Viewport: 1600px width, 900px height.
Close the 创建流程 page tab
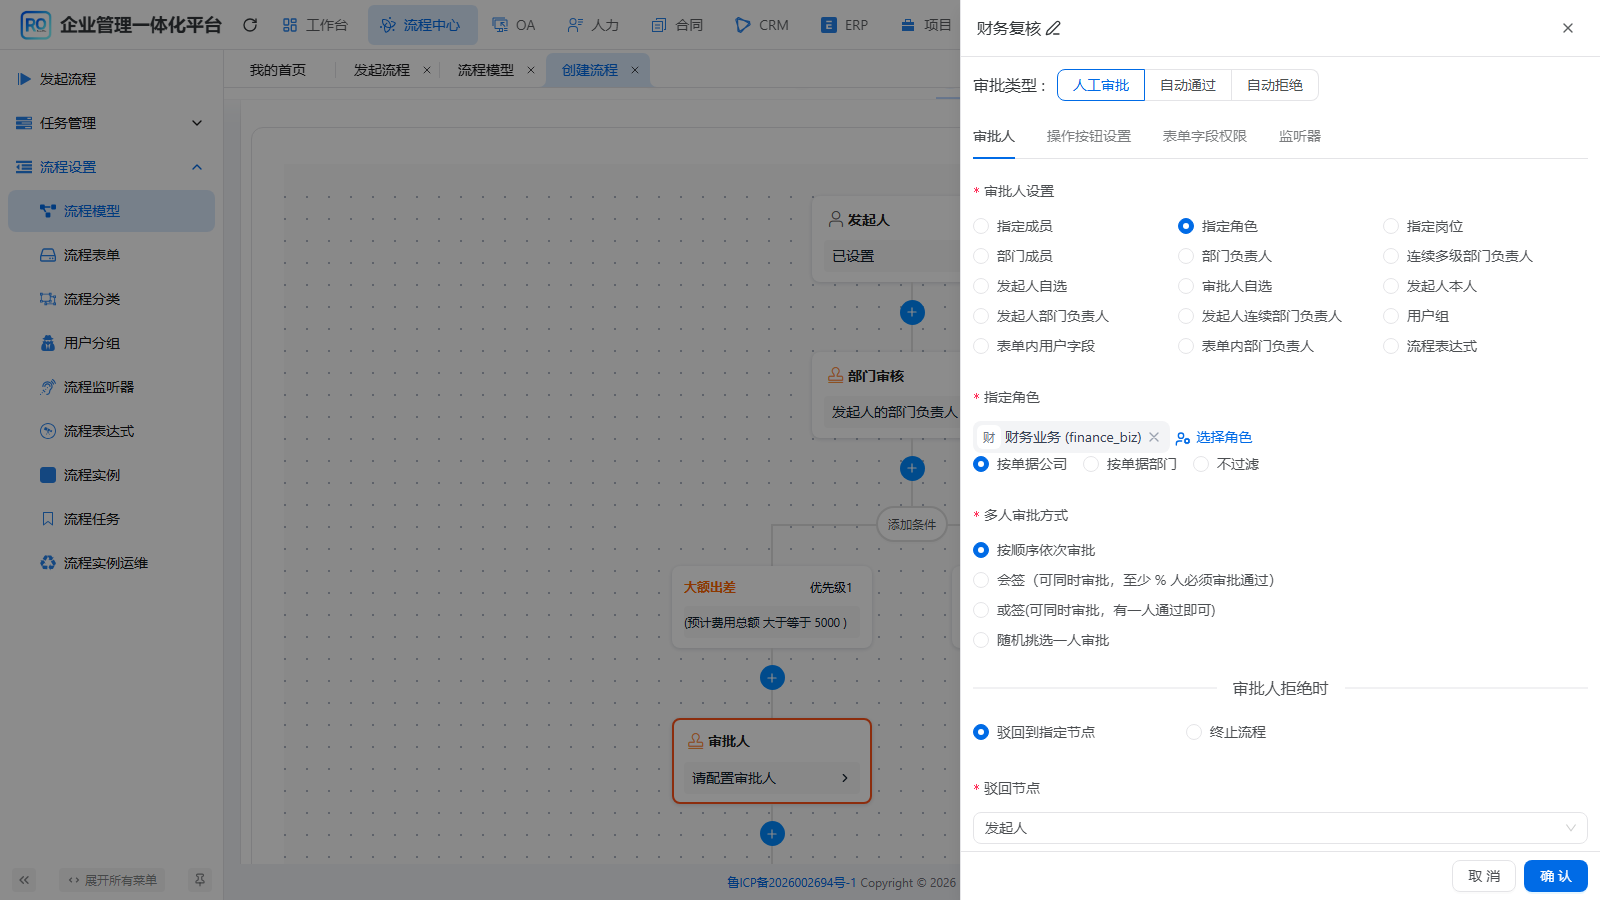635,70
